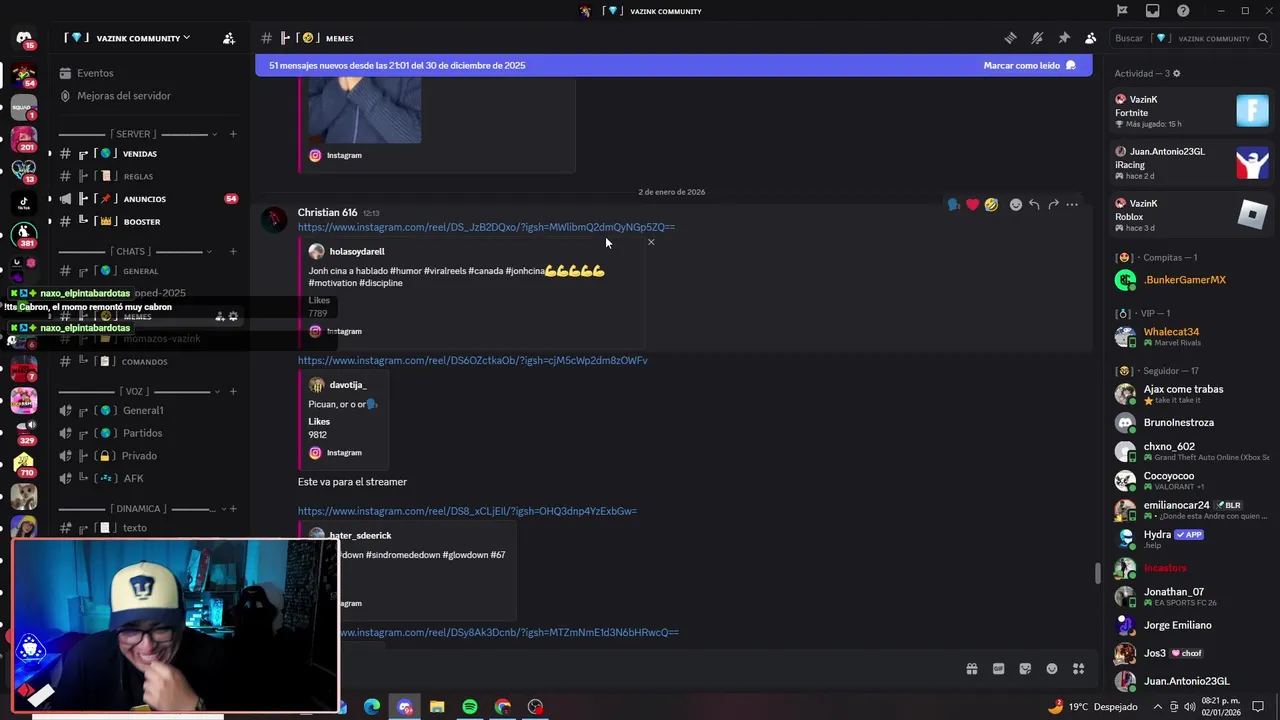Open the top Instagram video thumbnail

364,110
